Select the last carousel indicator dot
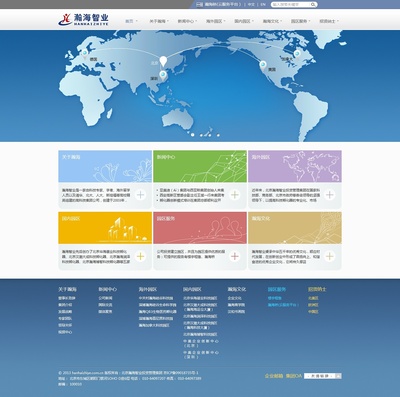Screen dimensions: 400x397 (218, 135)
